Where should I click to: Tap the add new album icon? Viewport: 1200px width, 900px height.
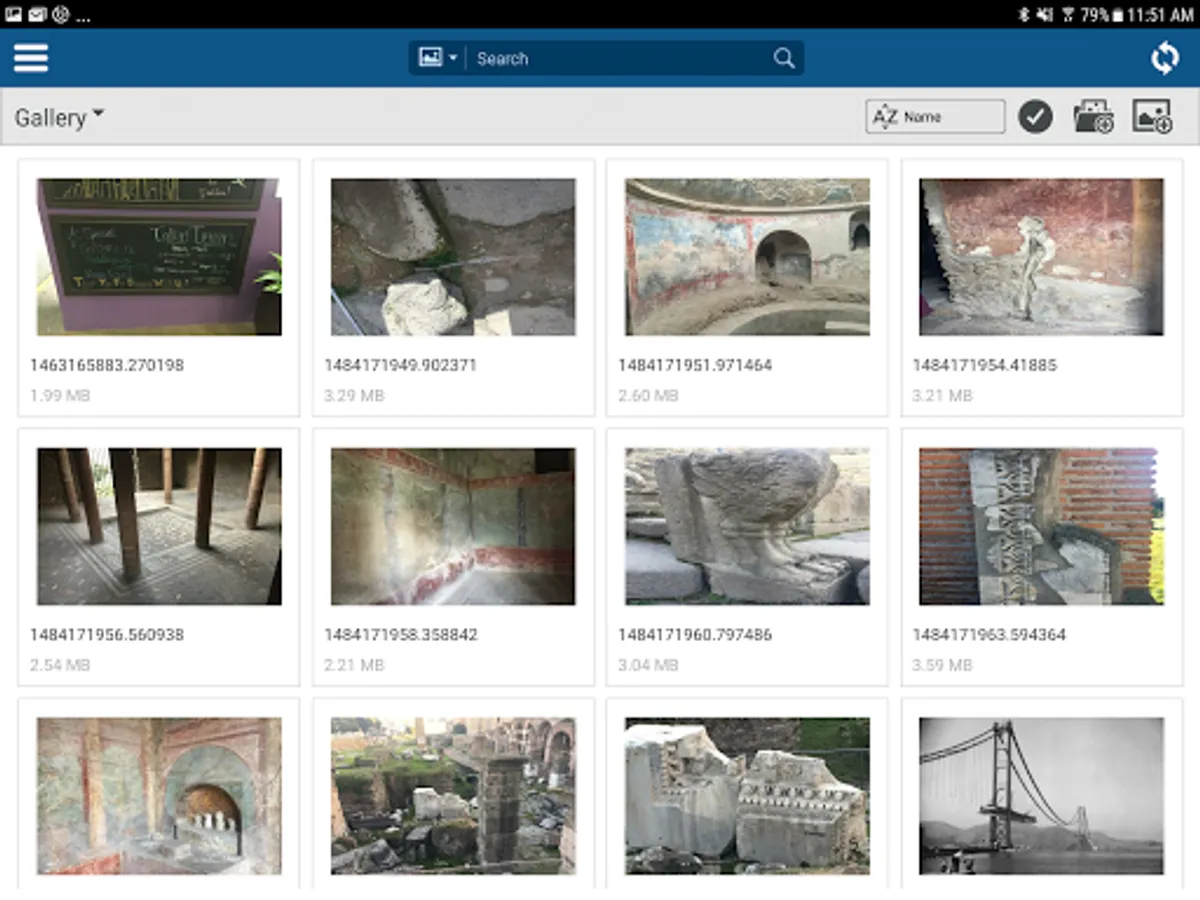(1094, 116)
